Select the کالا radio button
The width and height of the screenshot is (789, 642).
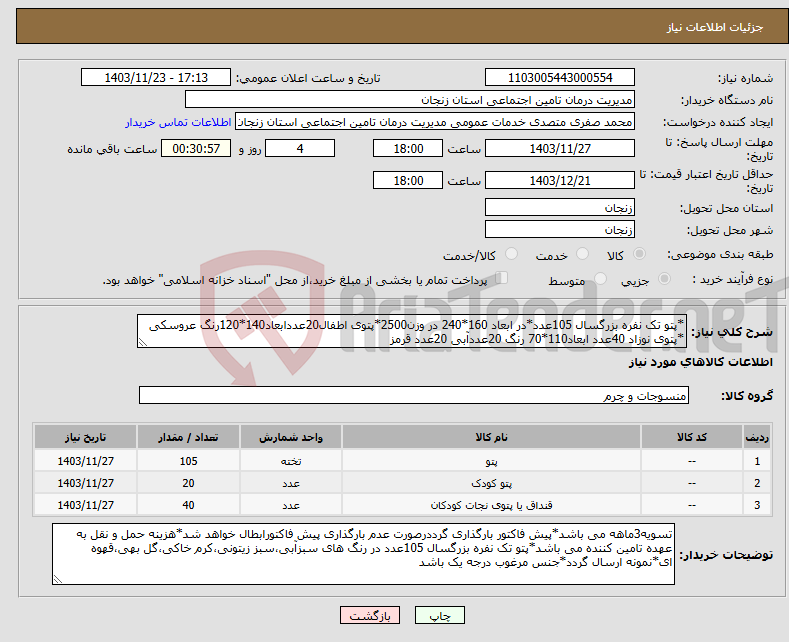point(640,256)
